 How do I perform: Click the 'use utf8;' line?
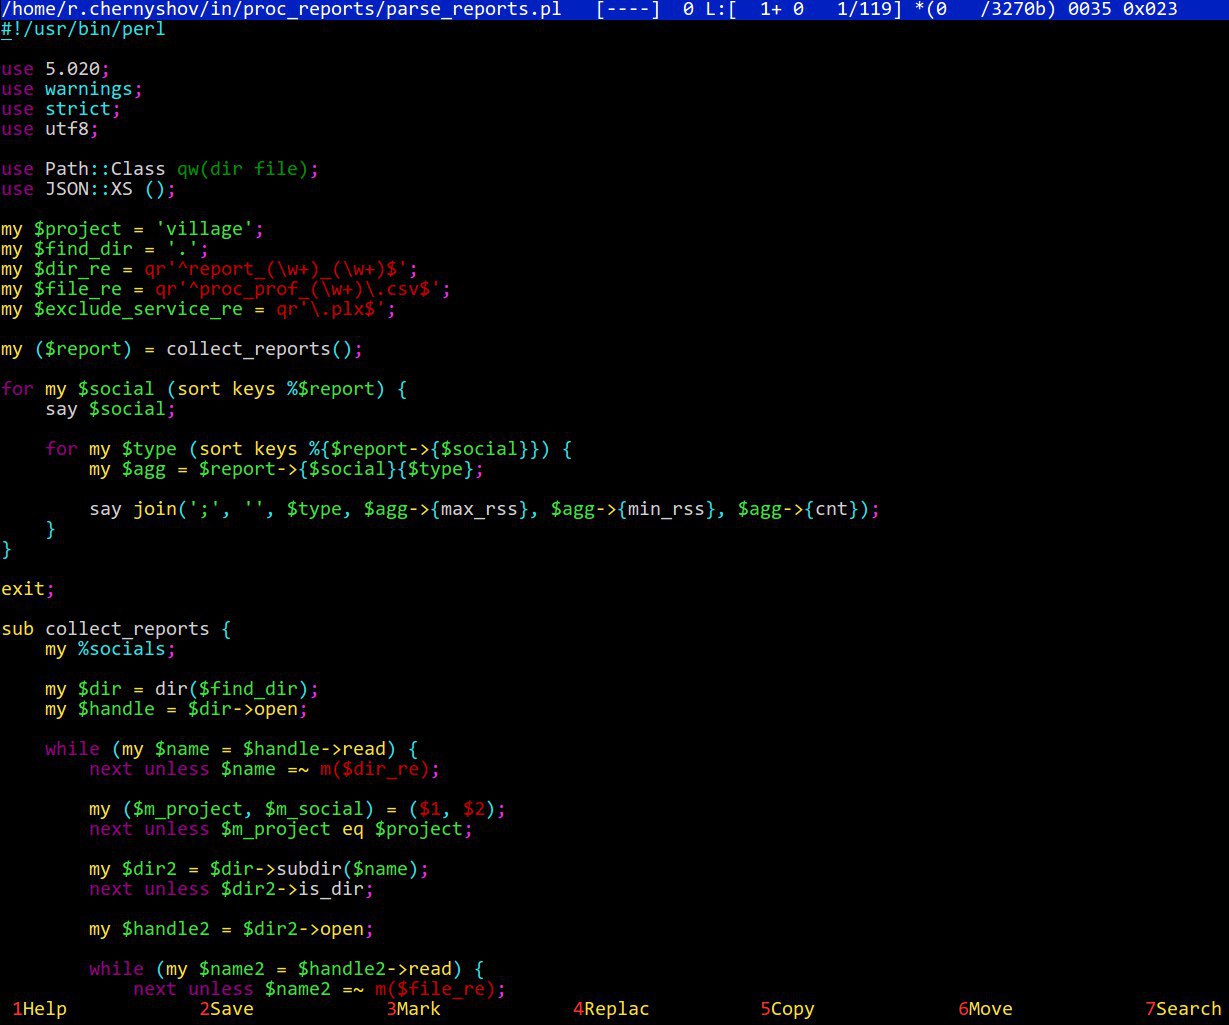(50, 129)
